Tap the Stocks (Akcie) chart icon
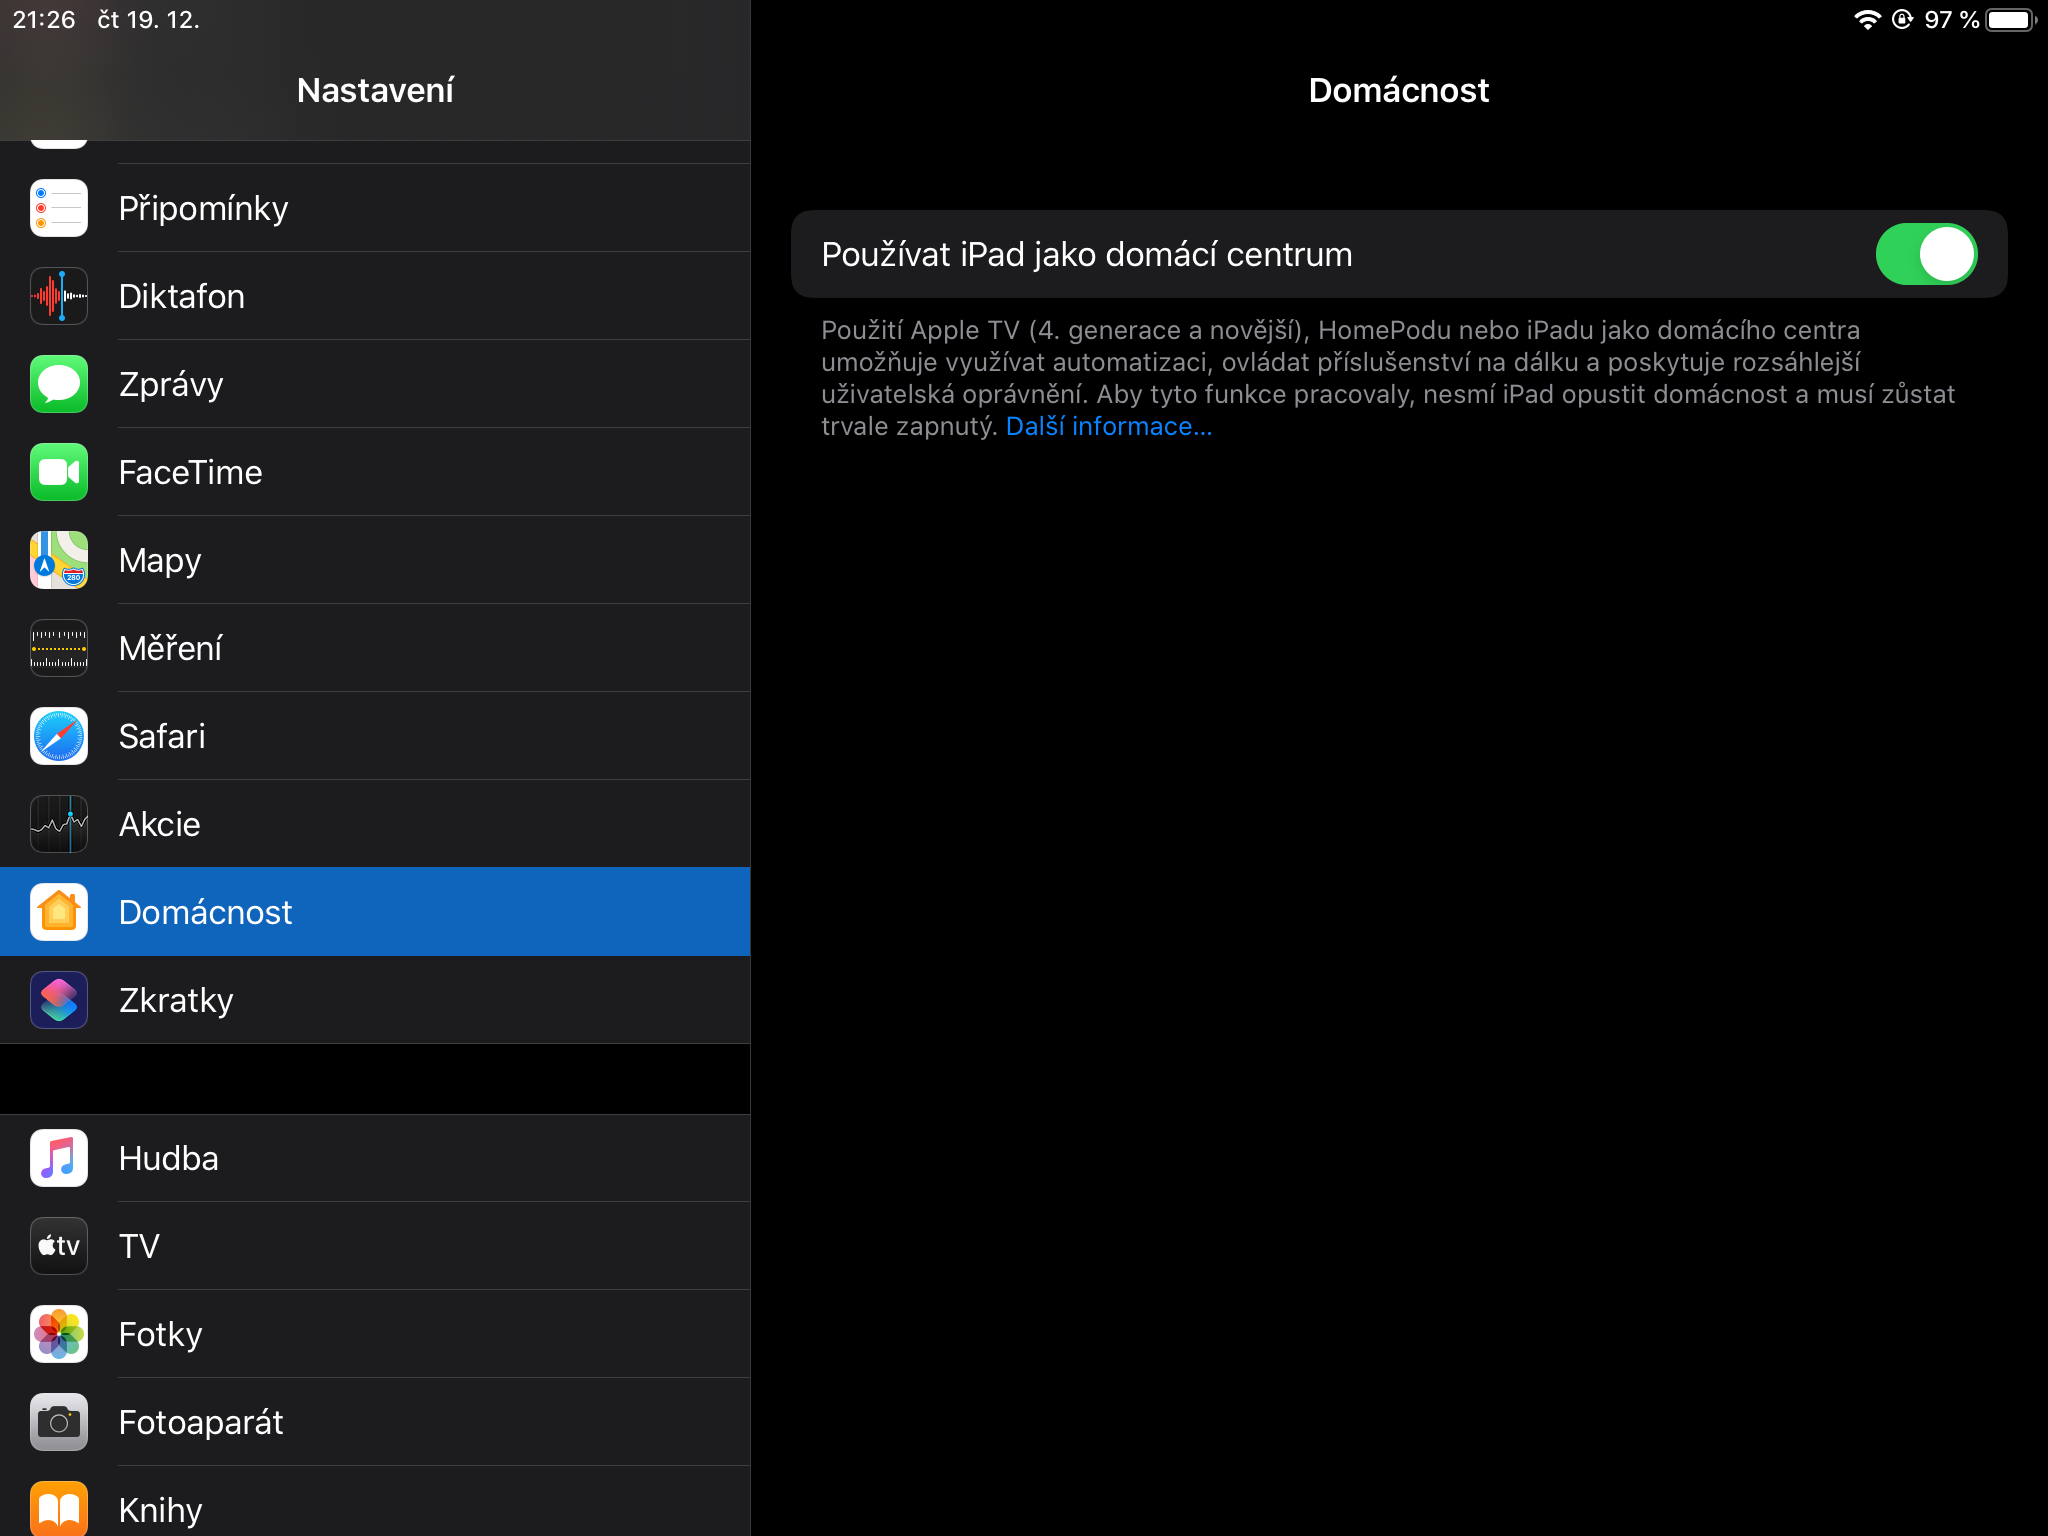Viewport: 2048px width, 1536px height. (59, 824)
